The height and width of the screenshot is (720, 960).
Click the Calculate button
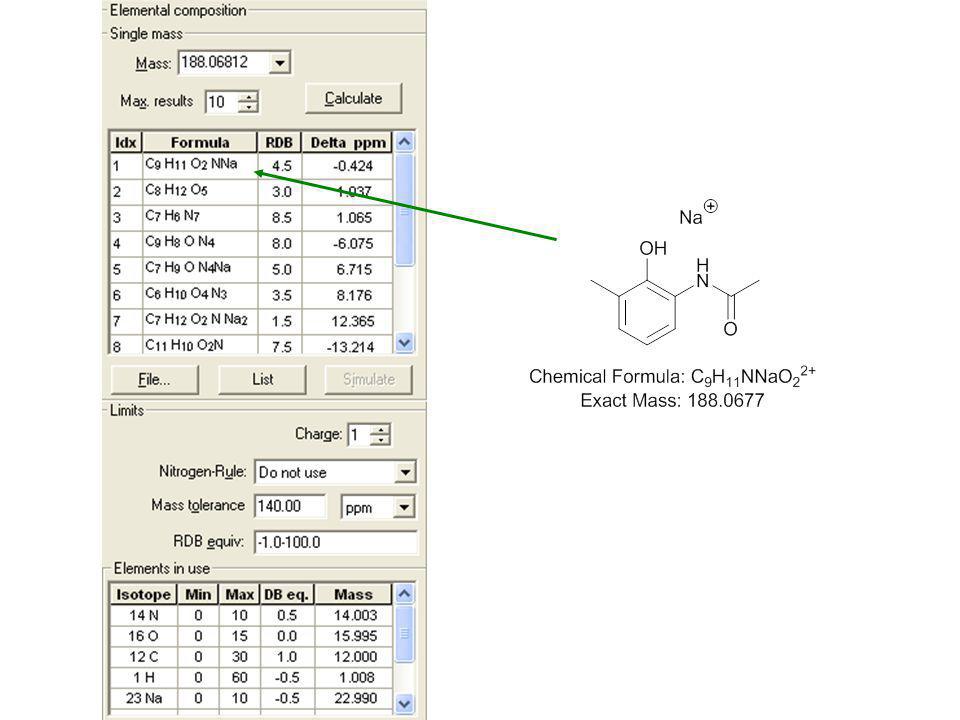[x=353, y=99]
